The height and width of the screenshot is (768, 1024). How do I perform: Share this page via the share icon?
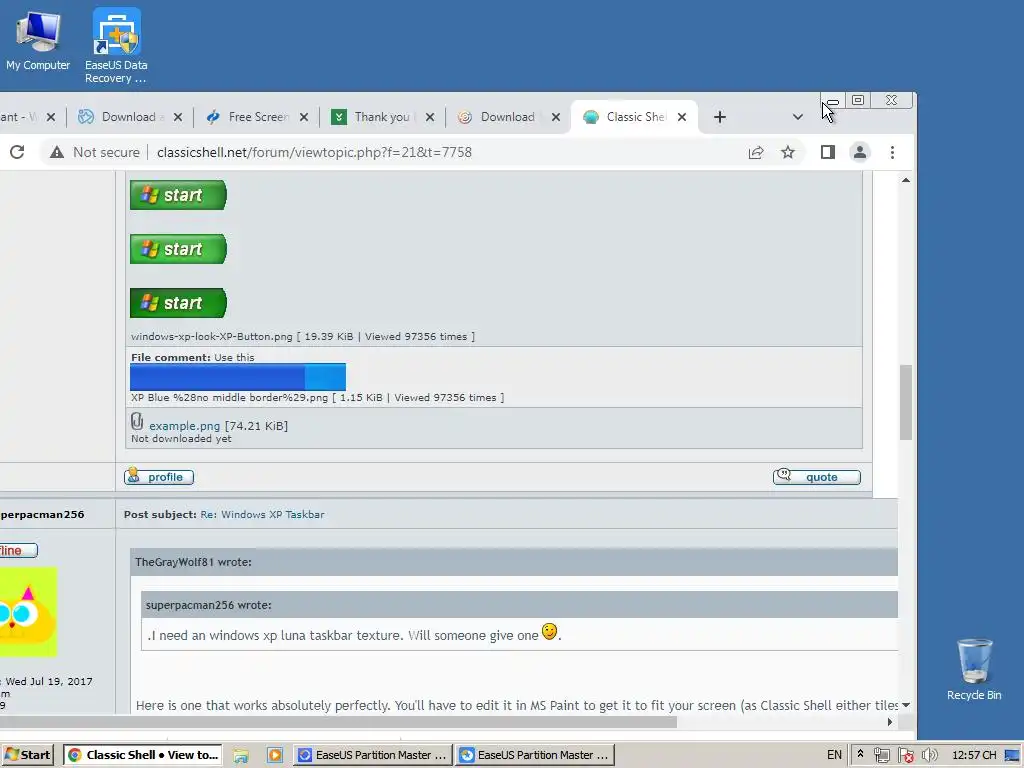pyautogui.click(x=756, y=152)
